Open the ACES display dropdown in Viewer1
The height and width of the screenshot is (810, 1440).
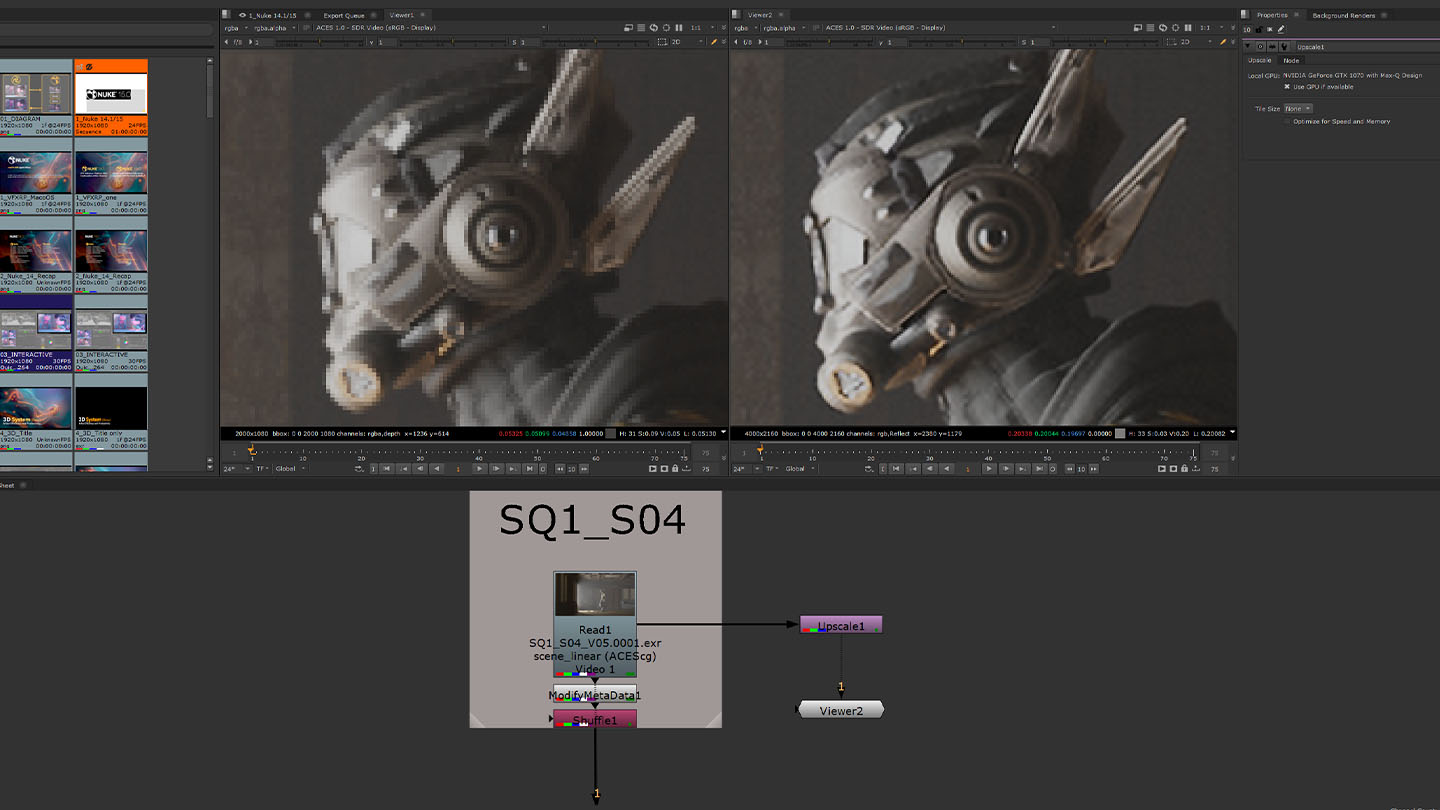pyautogui.click(x=430, y=28)
